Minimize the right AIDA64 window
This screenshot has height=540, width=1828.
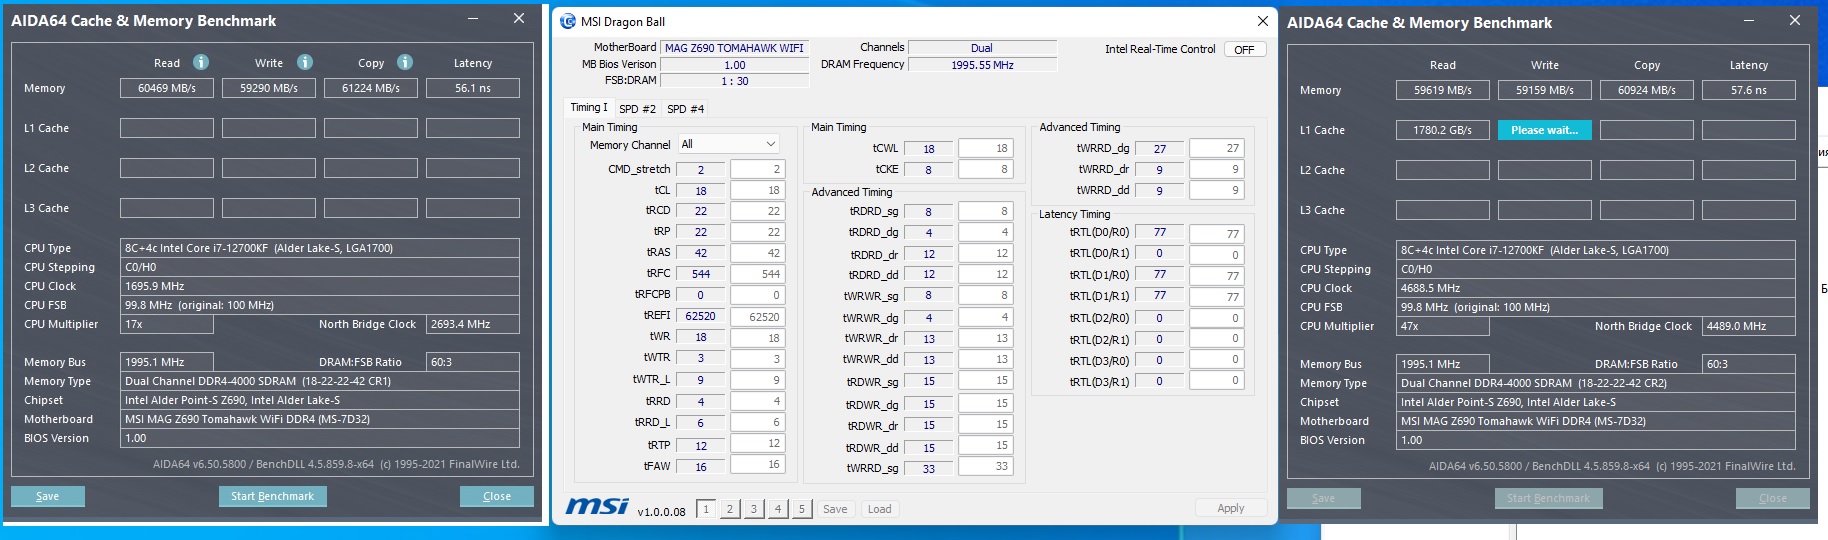click(x=1749, y=20)
